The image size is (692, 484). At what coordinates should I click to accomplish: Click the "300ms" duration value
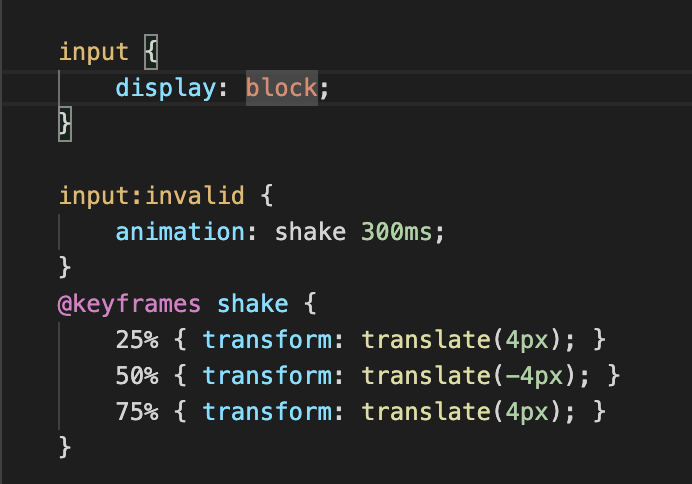(397, 232)
